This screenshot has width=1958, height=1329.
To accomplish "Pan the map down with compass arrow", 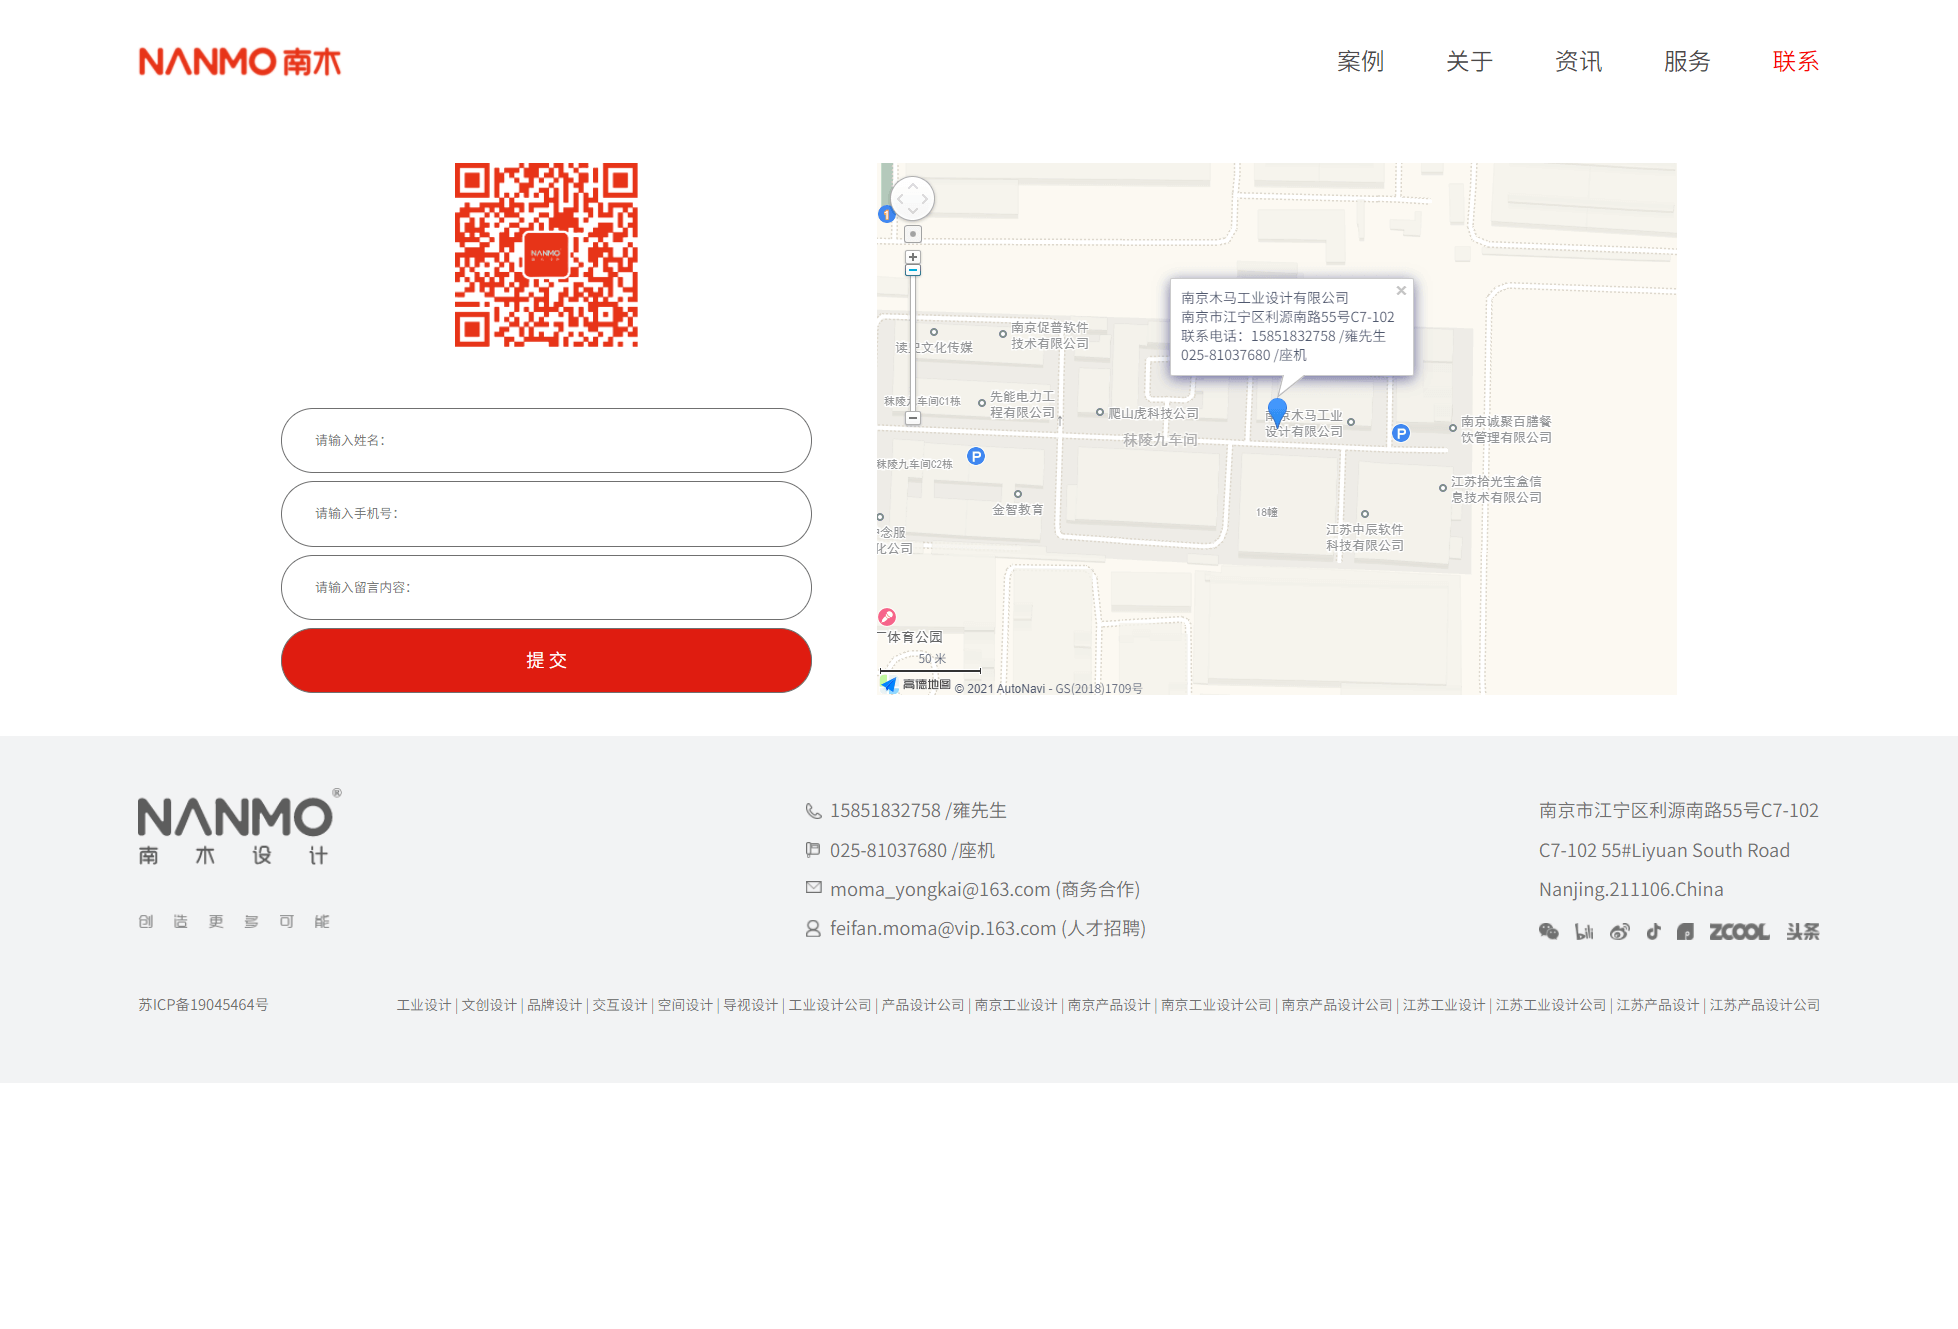I will pos(912,212).
